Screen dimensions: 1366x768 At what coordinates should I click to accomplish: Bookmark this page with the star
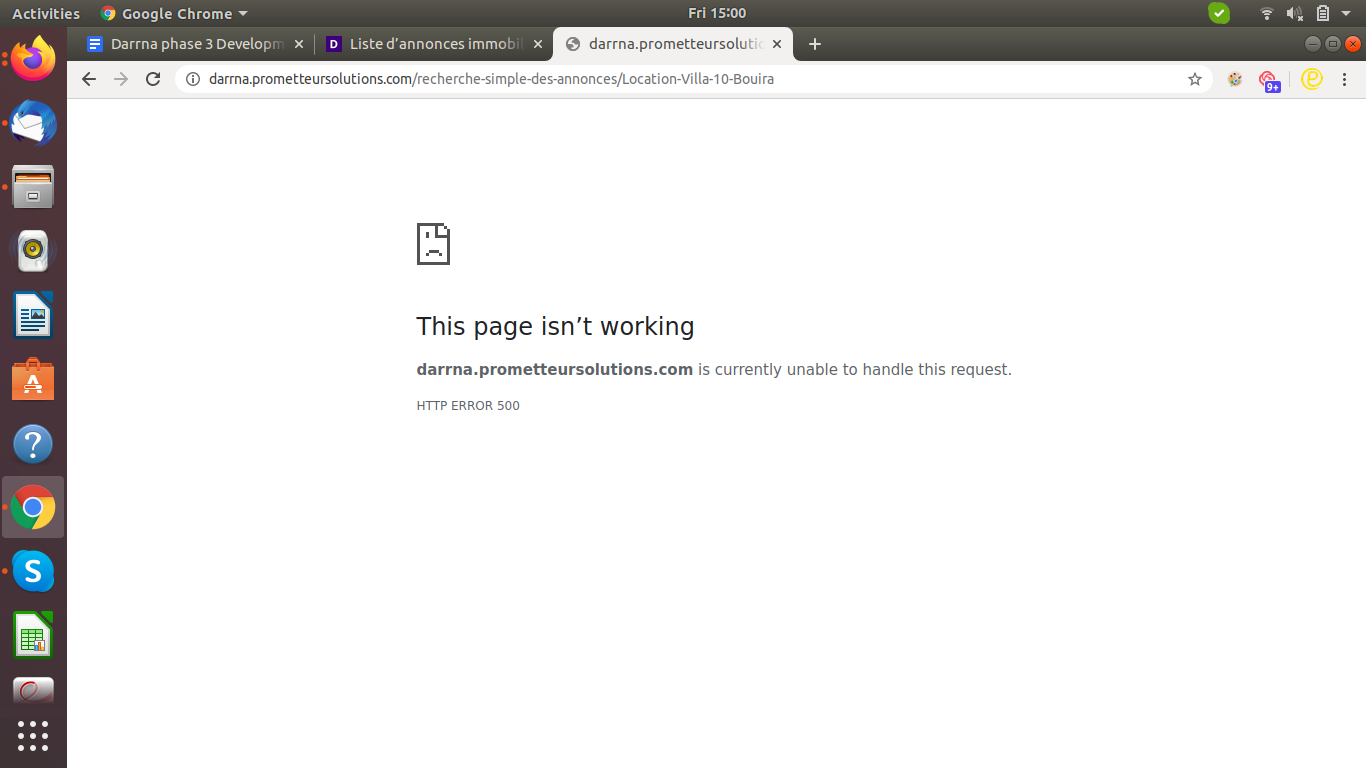1195,79
